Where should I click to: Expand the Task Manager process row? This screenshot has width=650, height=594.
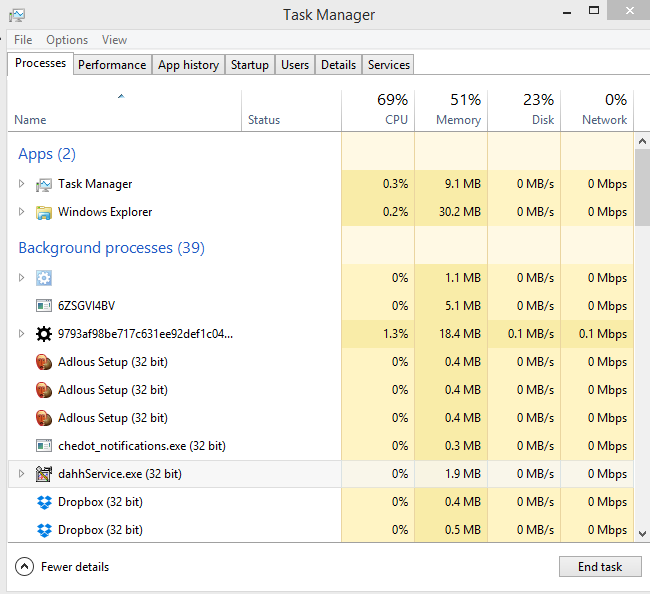pyautogui.click(x=22, y=184)
